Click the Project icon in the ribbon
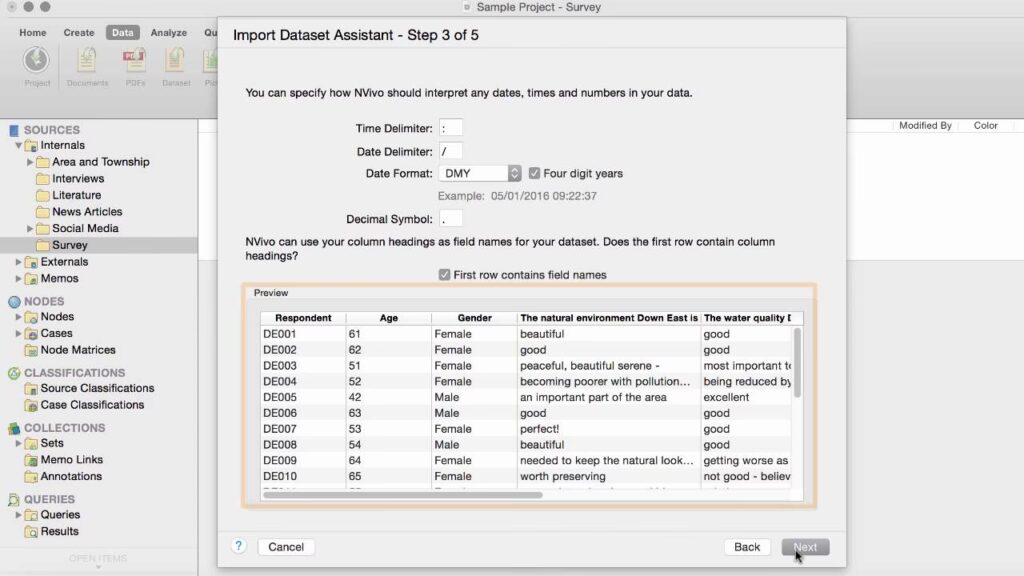This screenshot has height=576, width=1024. pyautogui.click(x=37, y=62)
